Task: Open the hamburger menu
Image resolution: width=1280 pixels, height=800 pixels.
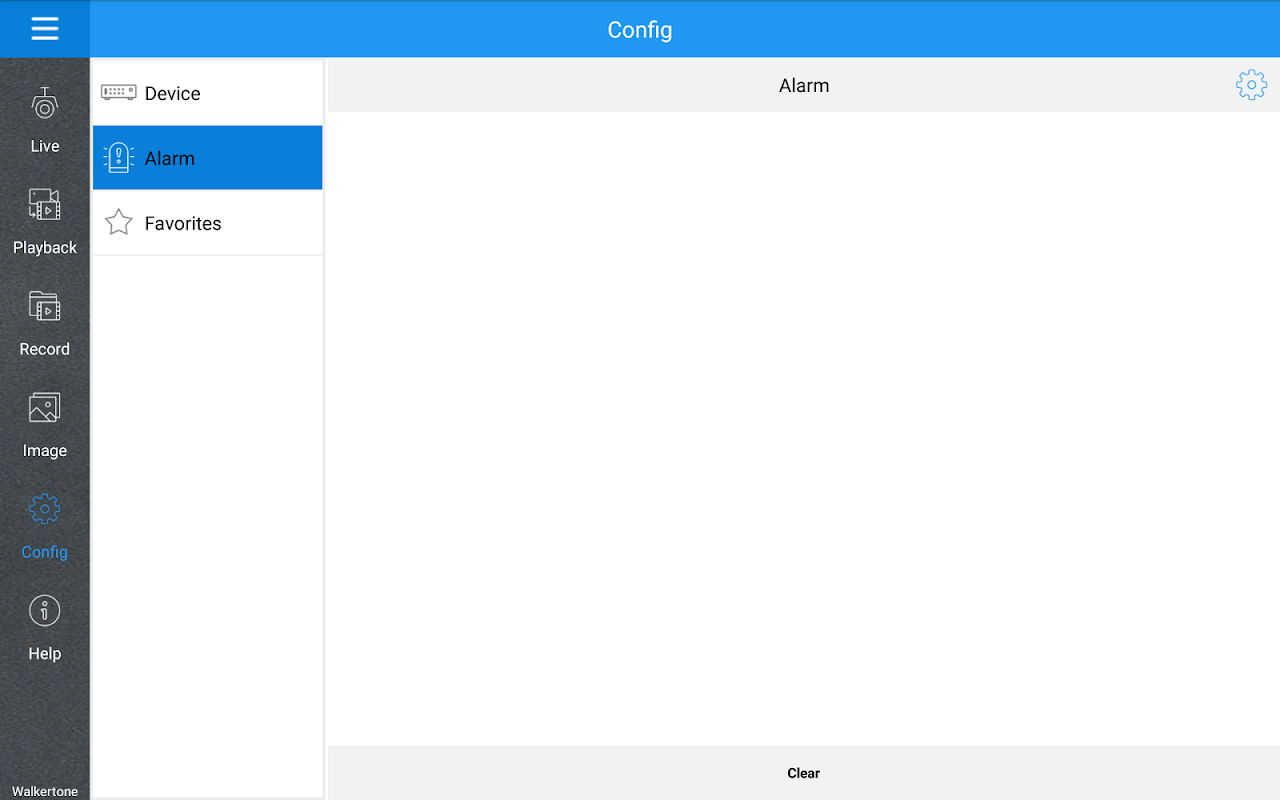Action: click(x=45, y=29)
